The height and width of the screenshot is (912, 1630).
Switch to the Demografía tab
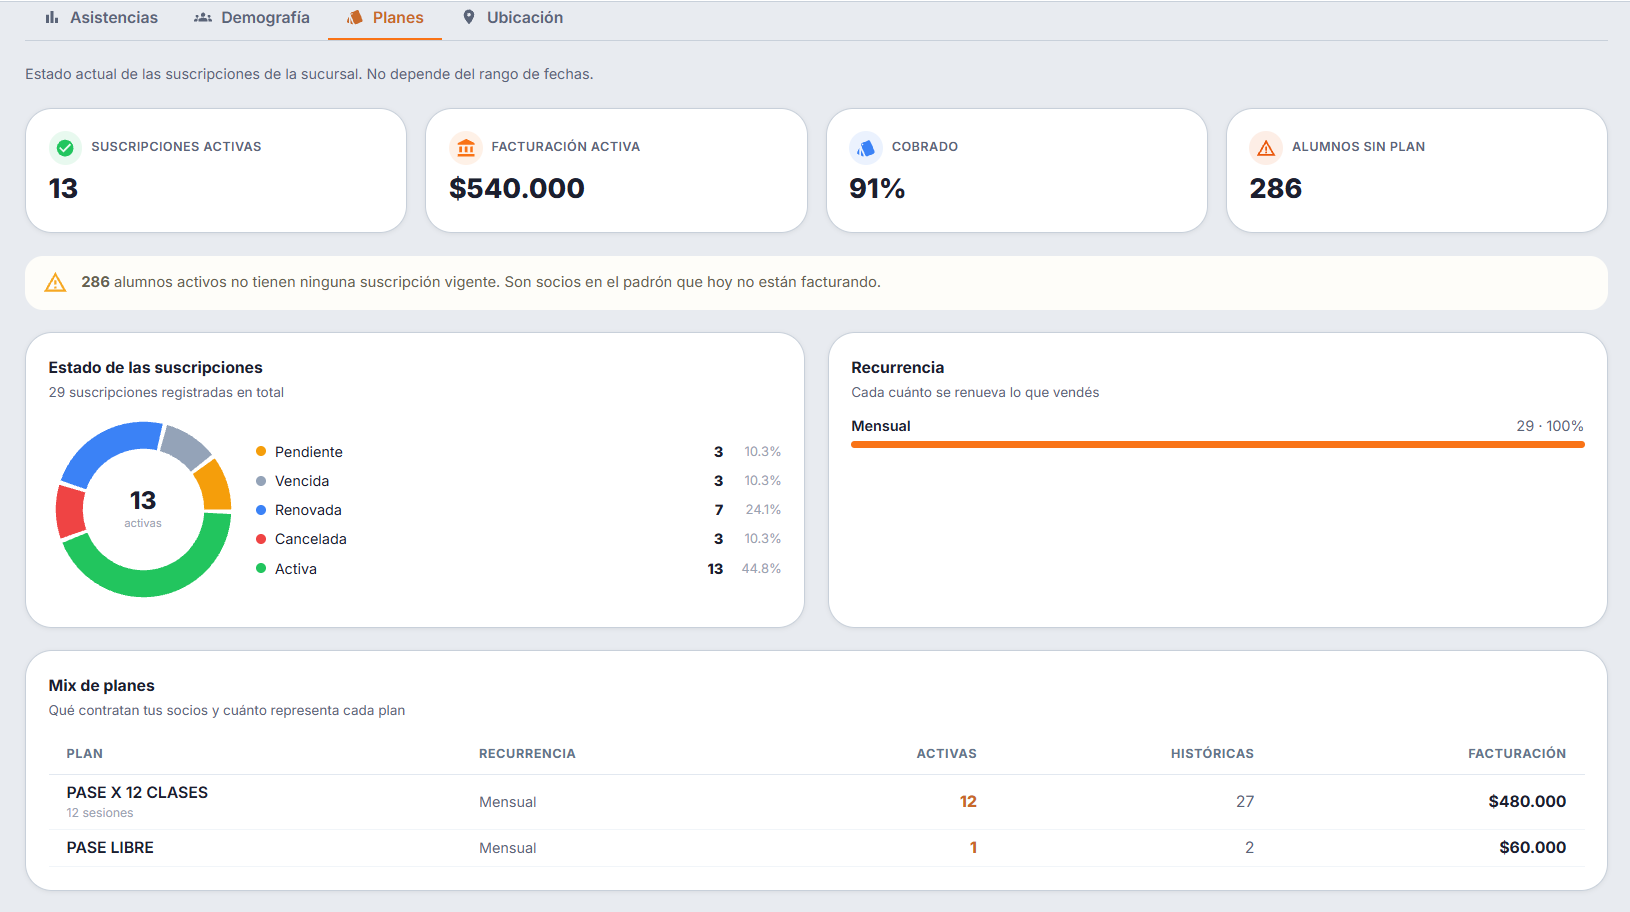[x=251, y=18]
